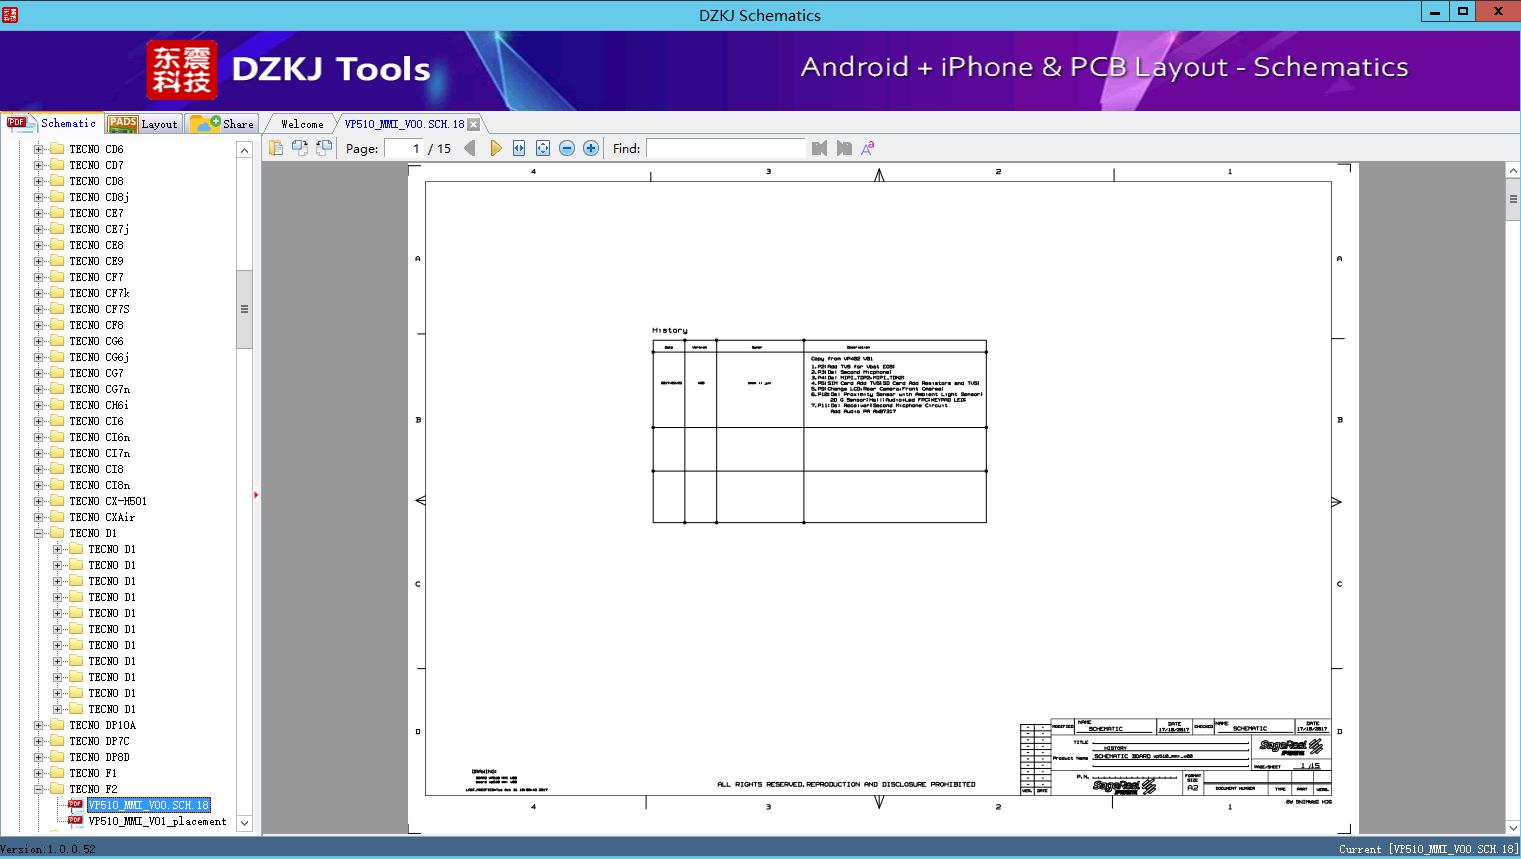Click the find next icon
The image size is (1521, 859).
point(844,148)
